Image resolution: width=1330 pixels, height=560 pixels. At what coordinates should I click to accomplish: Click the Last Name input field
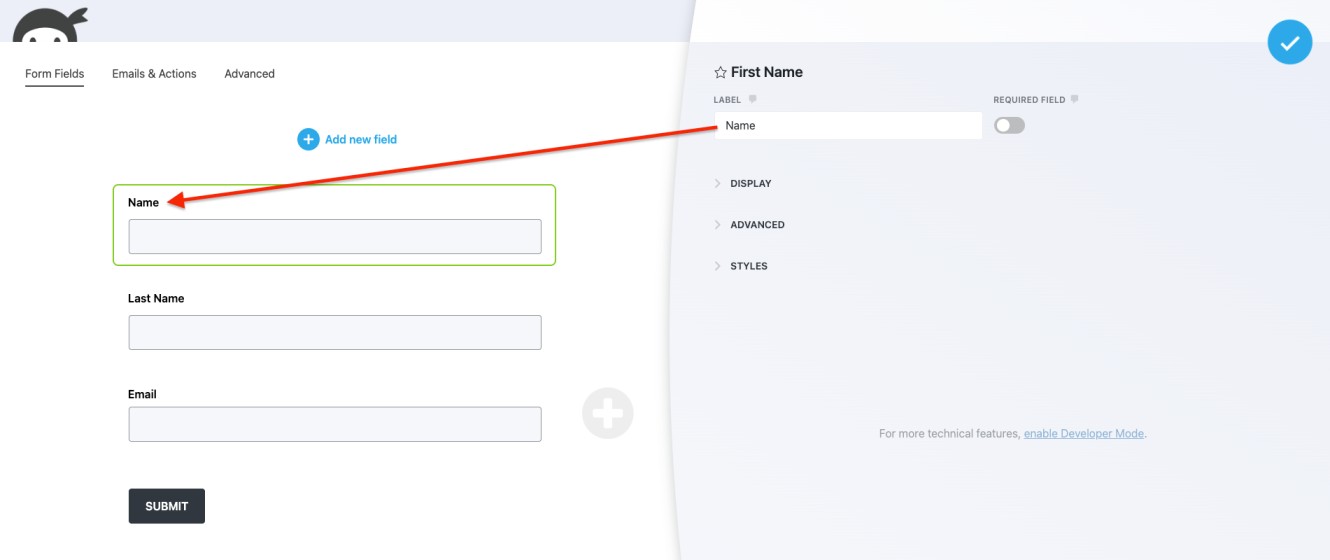coord(335,332)
